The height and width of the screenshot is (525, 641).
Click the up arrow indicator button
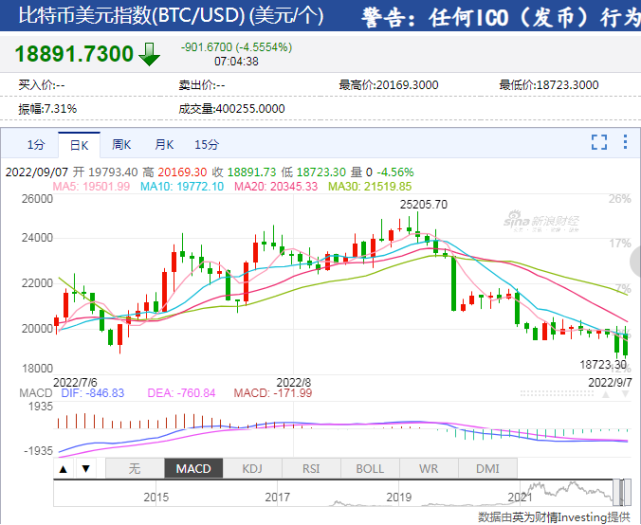tap(63, 468)
